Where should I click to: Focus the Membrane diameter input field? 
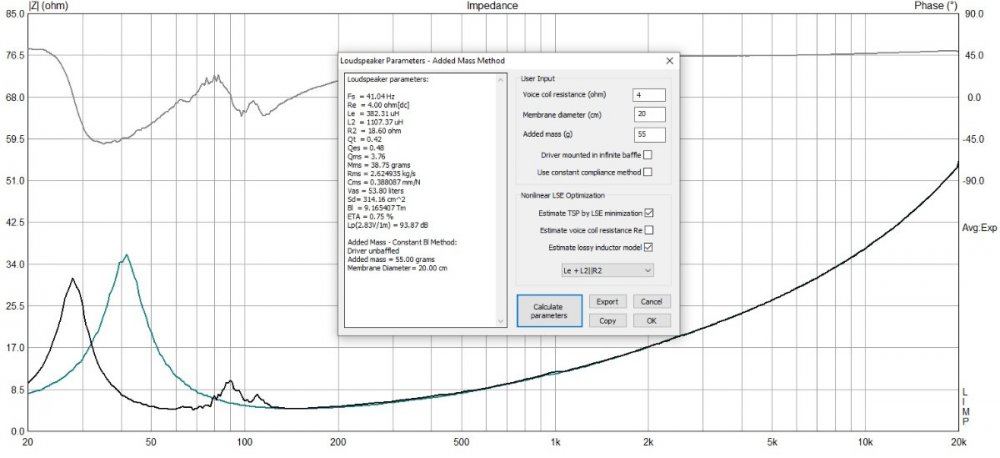coord(648,114)
